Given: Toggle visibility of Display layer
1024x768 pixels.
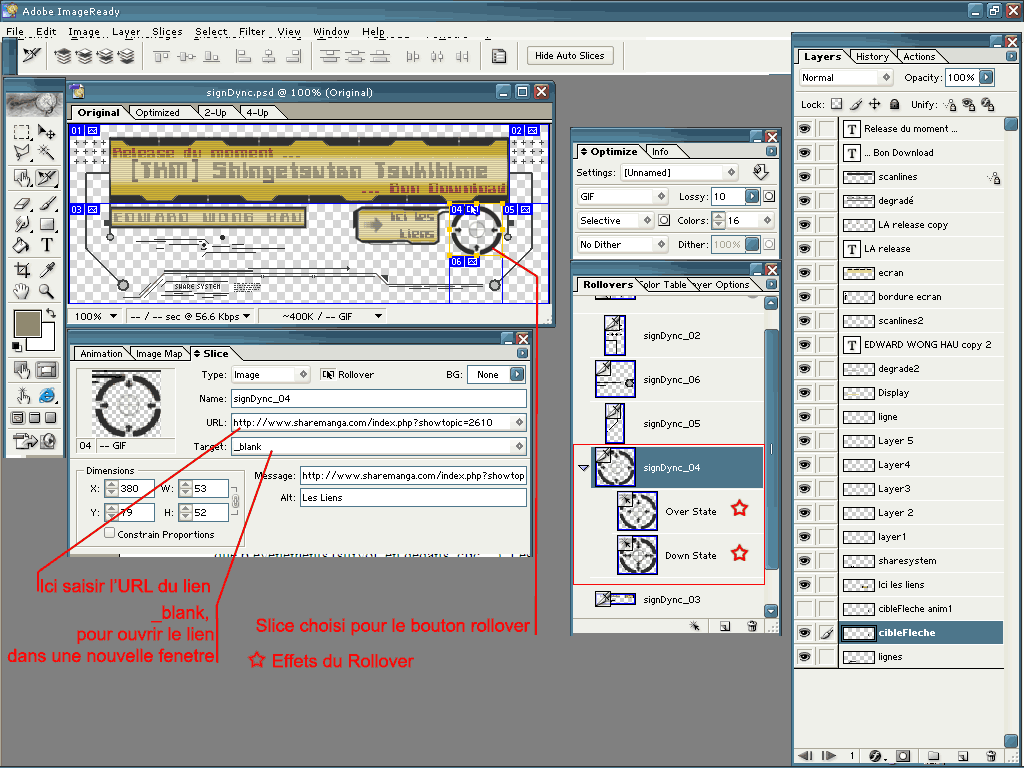Looking at the screenshot, I should pyautogui.click(x=805, y=393).
